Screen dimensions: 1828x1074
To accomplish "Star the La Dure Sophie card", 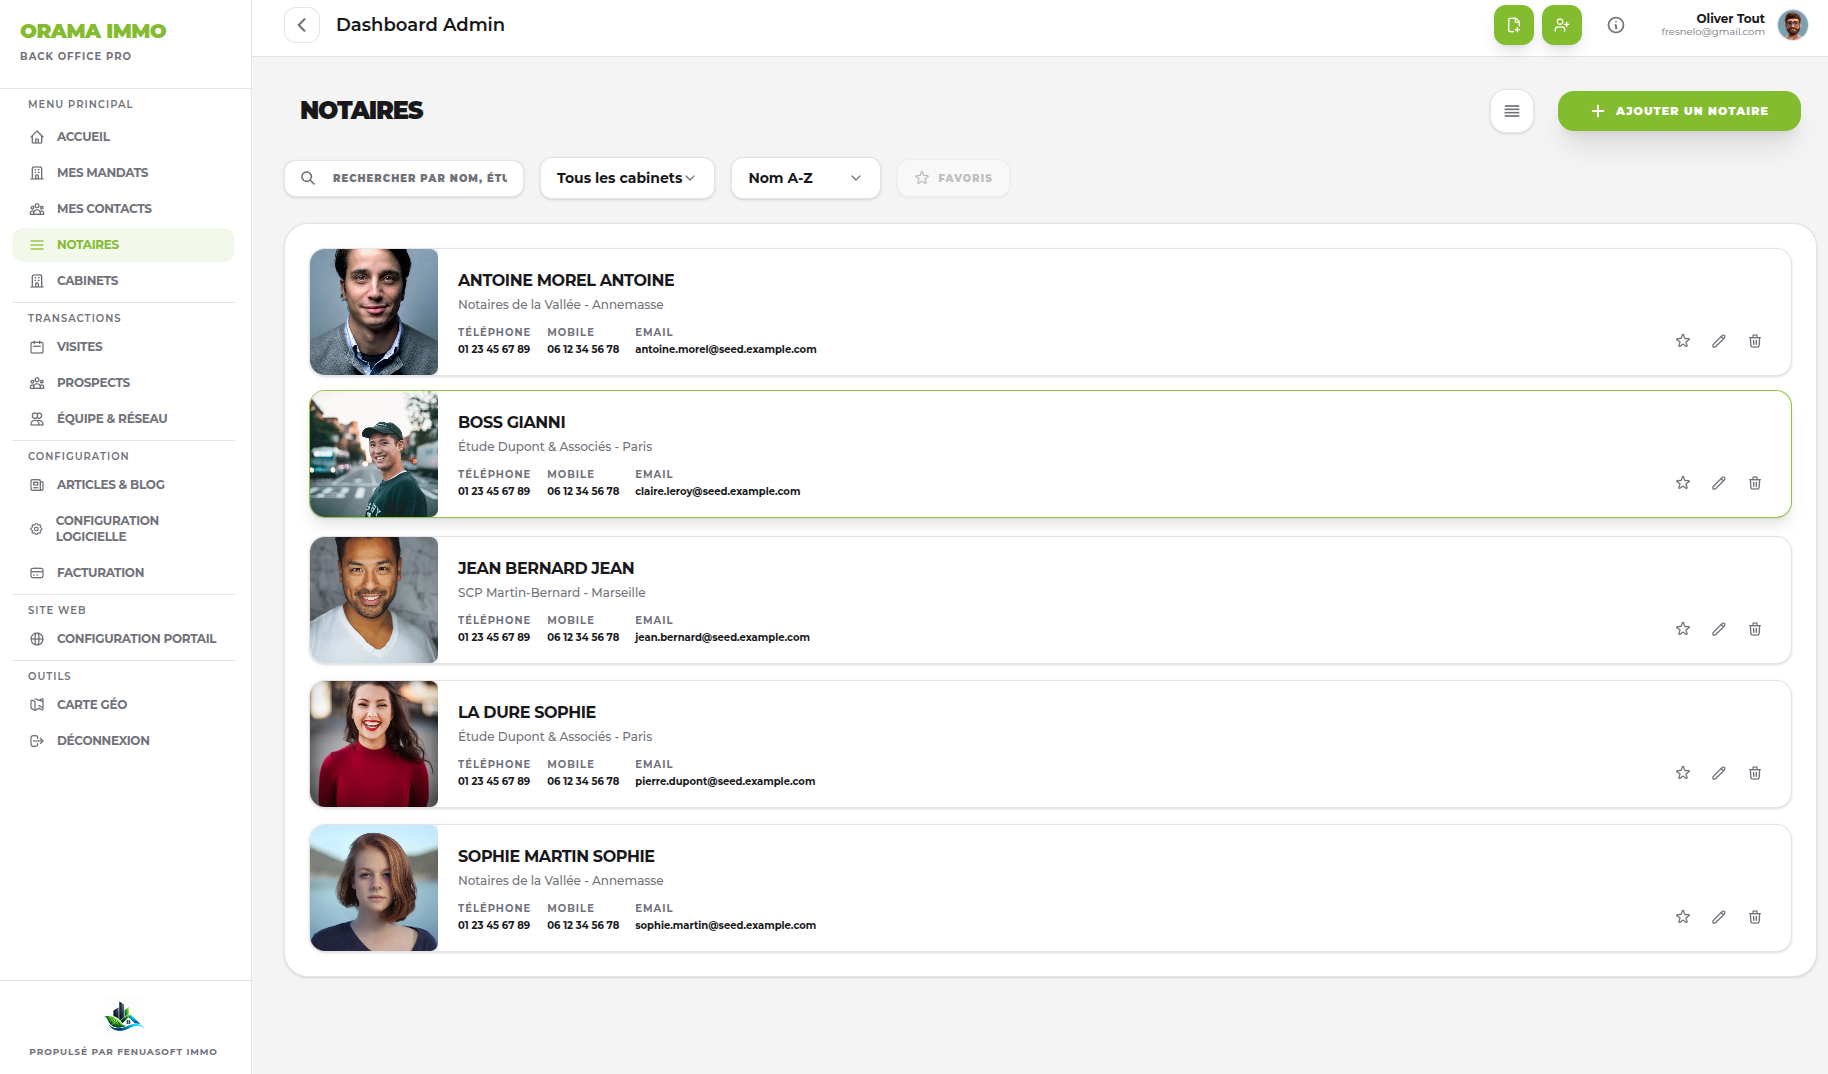I will tap(1683, 773).
